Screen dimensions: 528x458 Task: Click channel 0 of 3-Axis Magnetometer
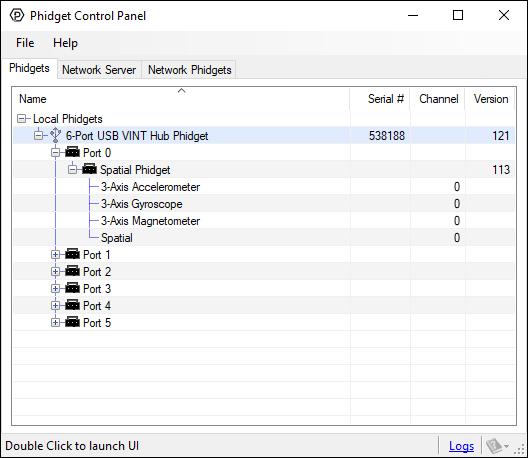click(x=457, y=221)
